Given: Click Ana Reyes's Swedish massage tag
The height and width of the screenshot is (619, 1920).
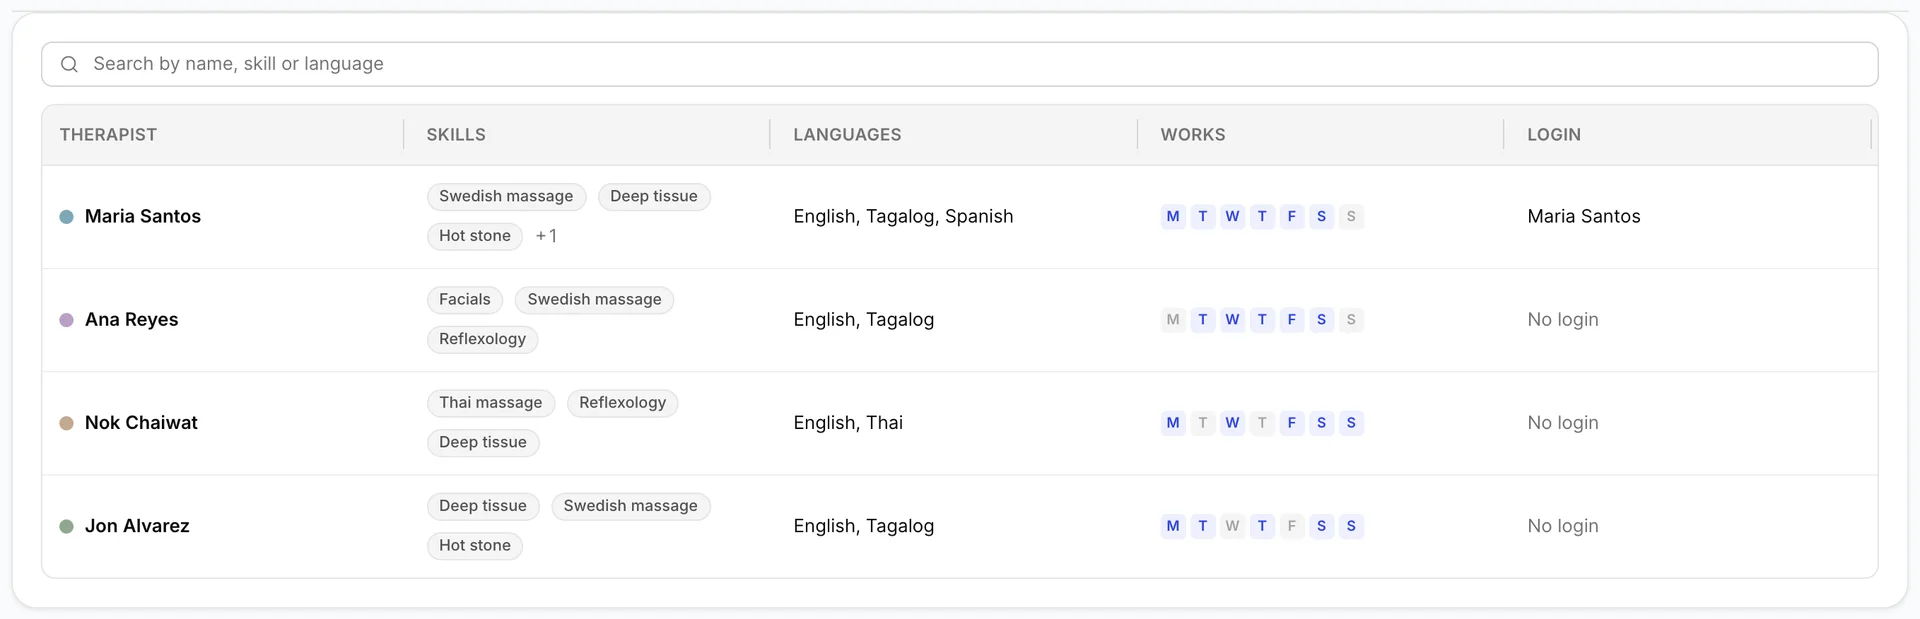Looking at the screenshot, I should (594, 300).
